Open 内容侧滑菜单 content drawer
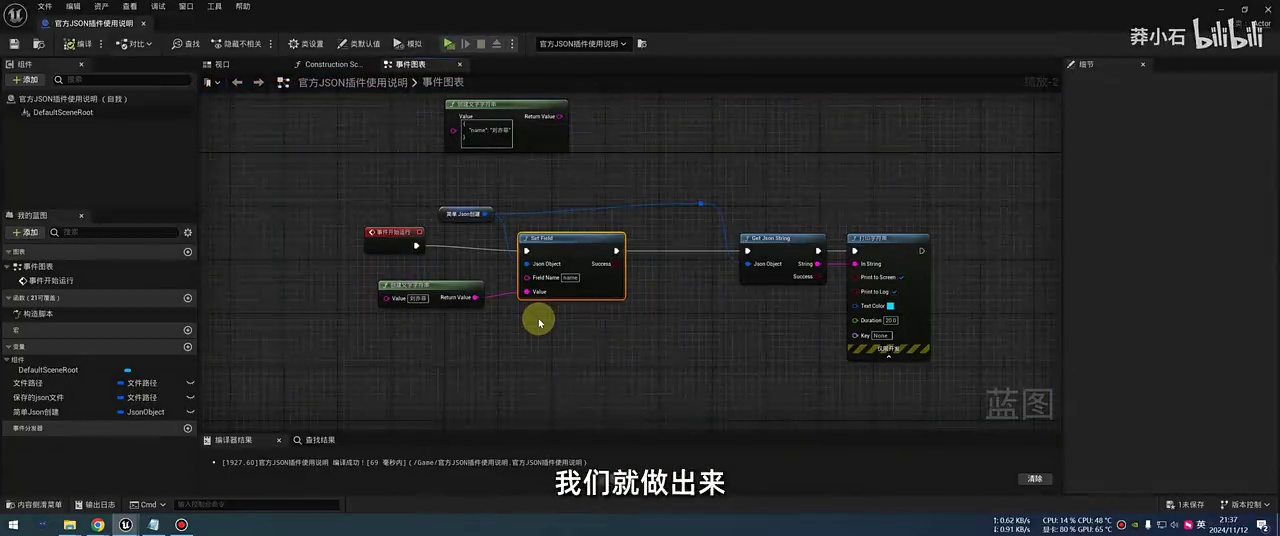The image size is (1280, 536). pos(34,505)
